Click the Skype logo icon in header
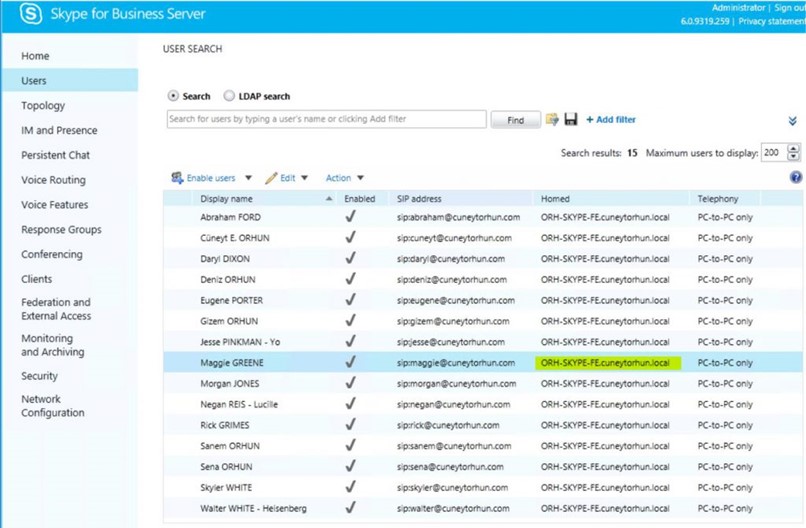 [x=31, y=13]
